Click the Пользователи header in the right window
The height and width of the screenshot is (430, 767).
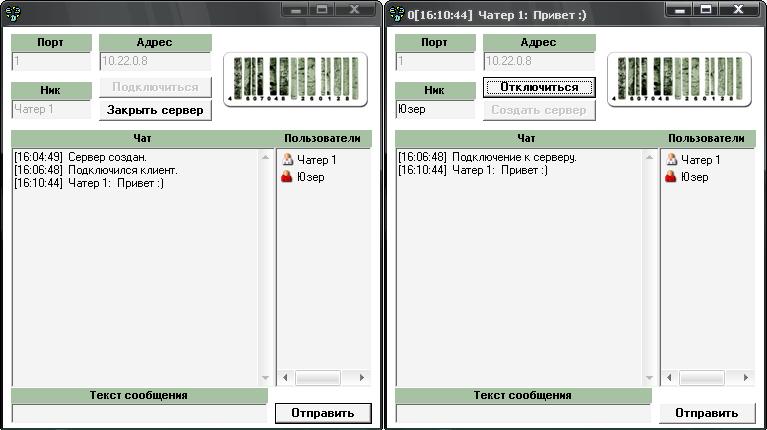click(707, 138)
